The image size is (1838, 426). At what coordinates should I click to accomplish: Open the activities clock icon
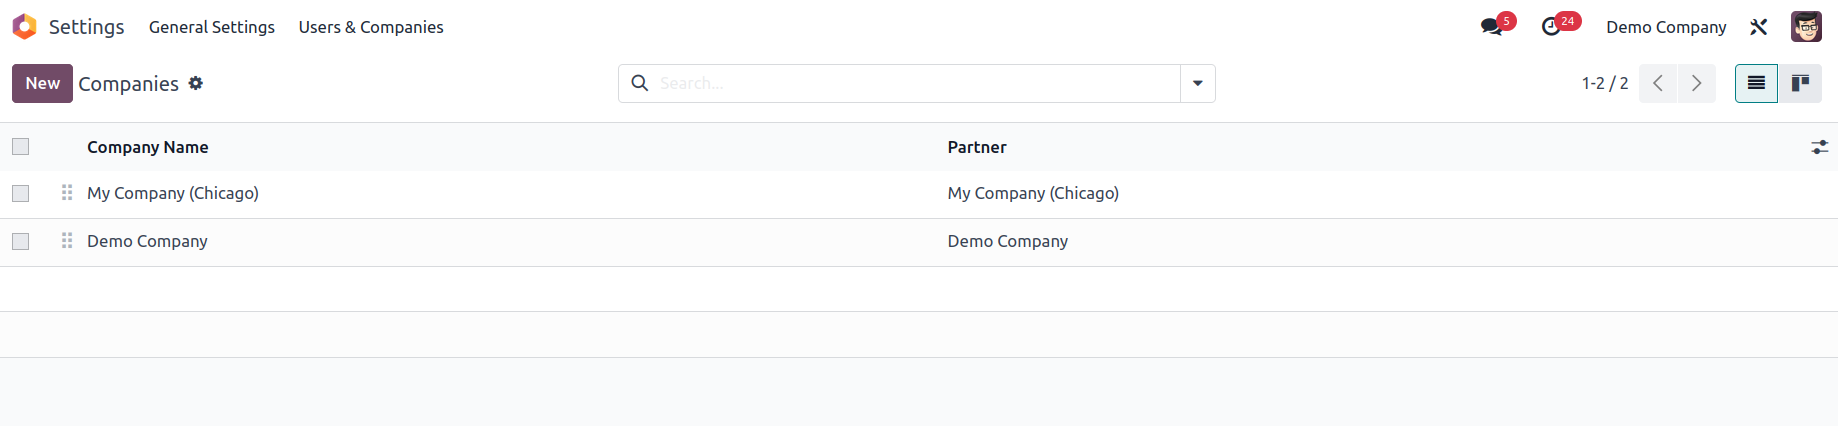pyautogui.click(x=1552, y=27)
